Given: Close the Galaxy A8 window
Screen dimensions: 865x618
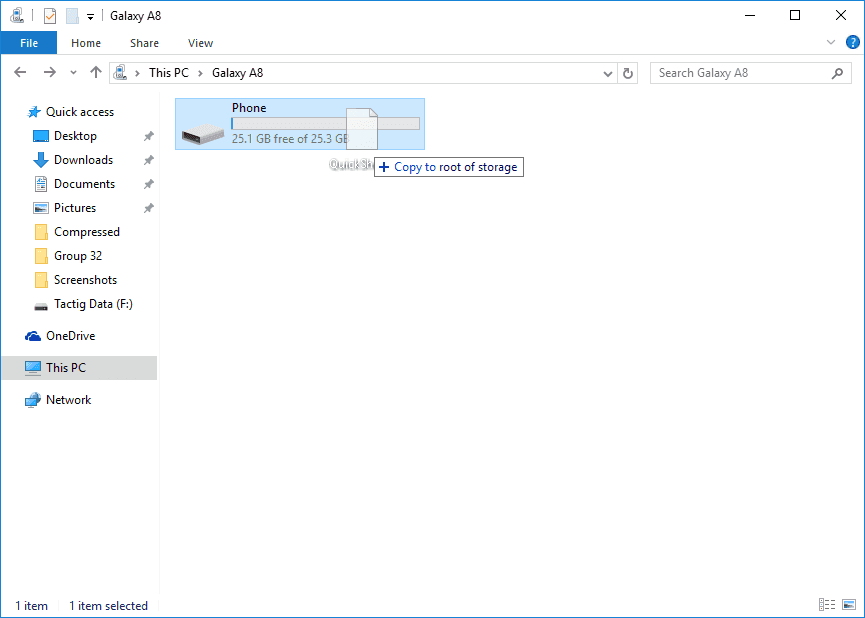Looking at the screenshot, I should [x=841, y=15].
